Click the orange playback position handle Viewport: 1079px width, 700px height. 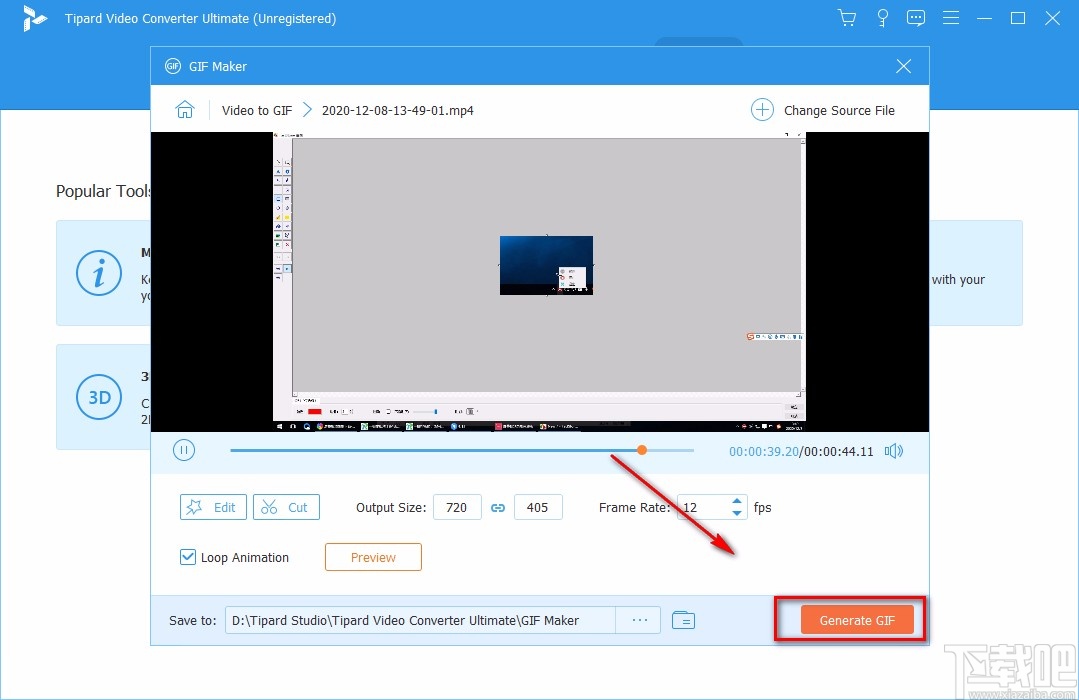[642, 450]
